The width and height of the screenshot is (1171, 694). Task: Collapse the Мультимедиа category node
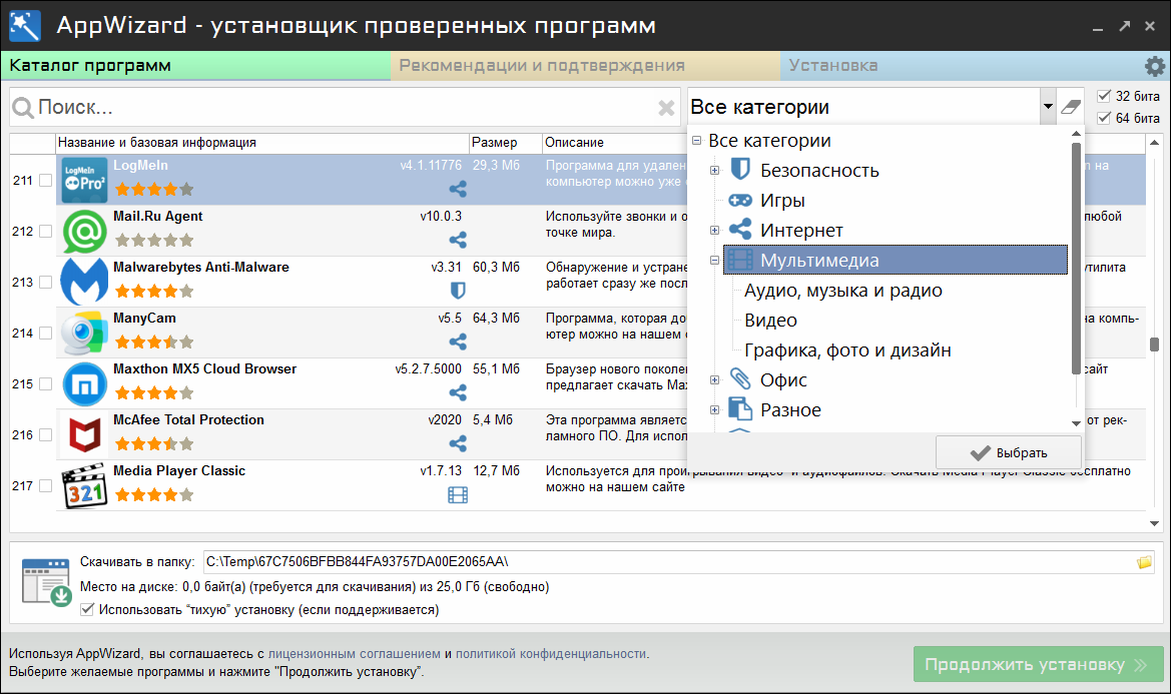point(715,260)
